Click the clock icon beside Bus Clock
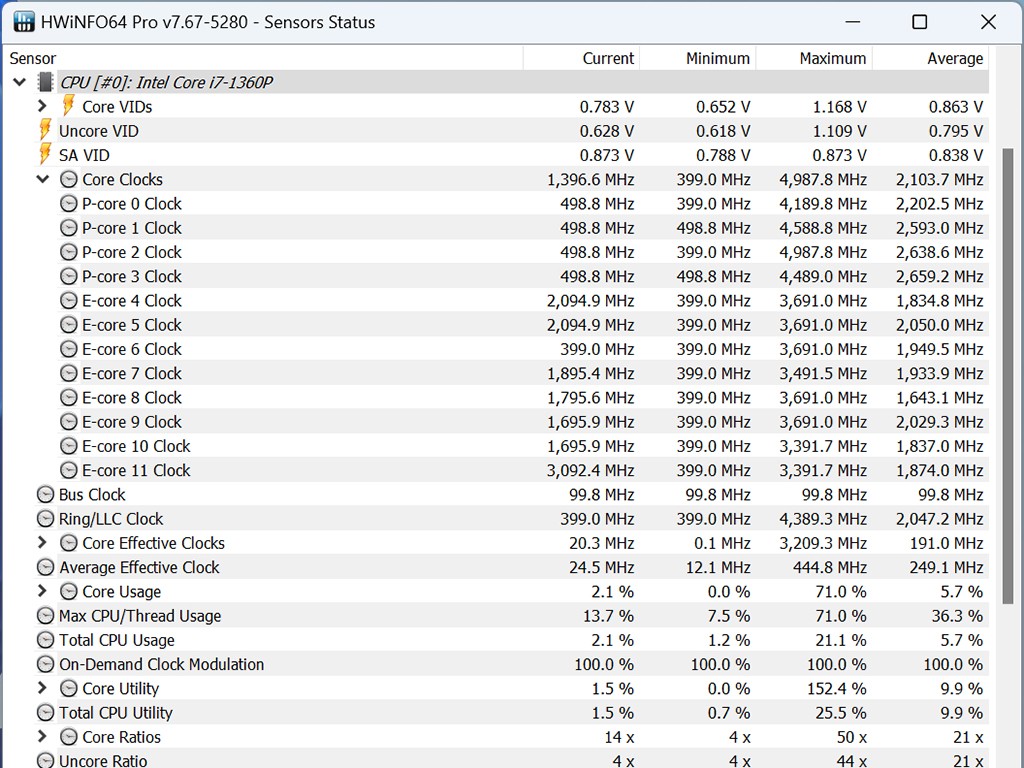This screenshot has height=768, width=1024. coord(45,494)
